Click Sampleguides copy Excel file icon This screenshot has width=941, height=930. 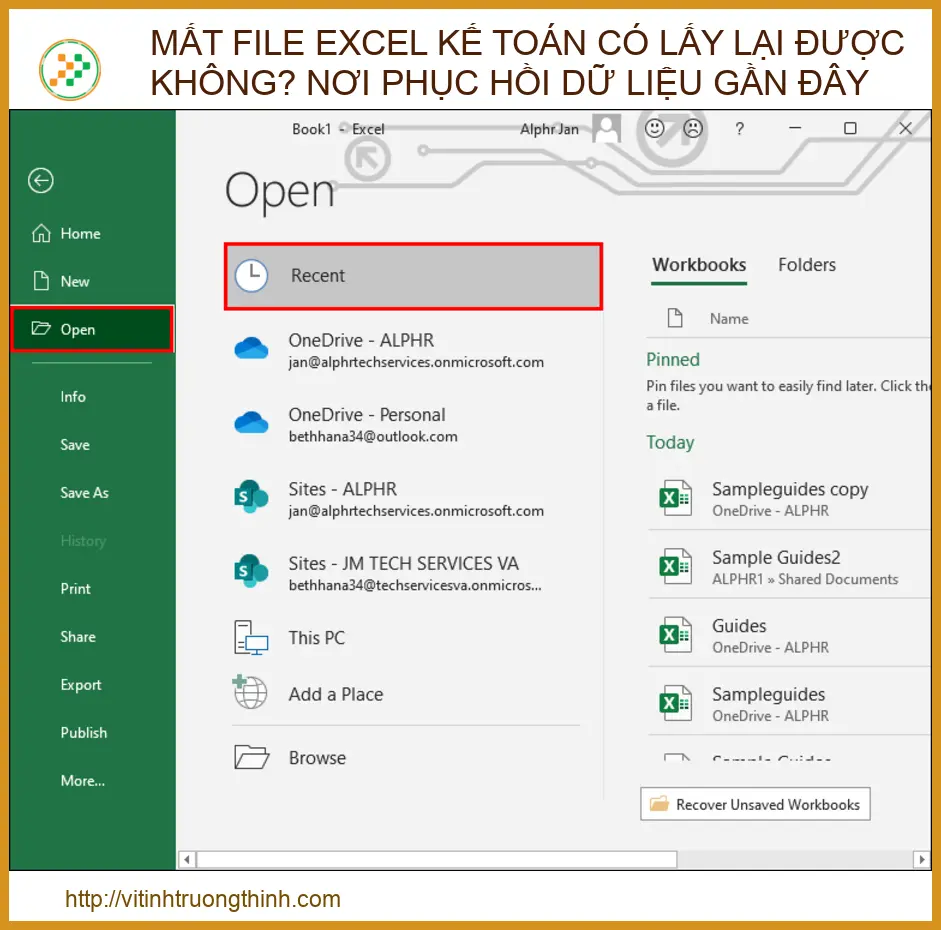tap(675, 499)
